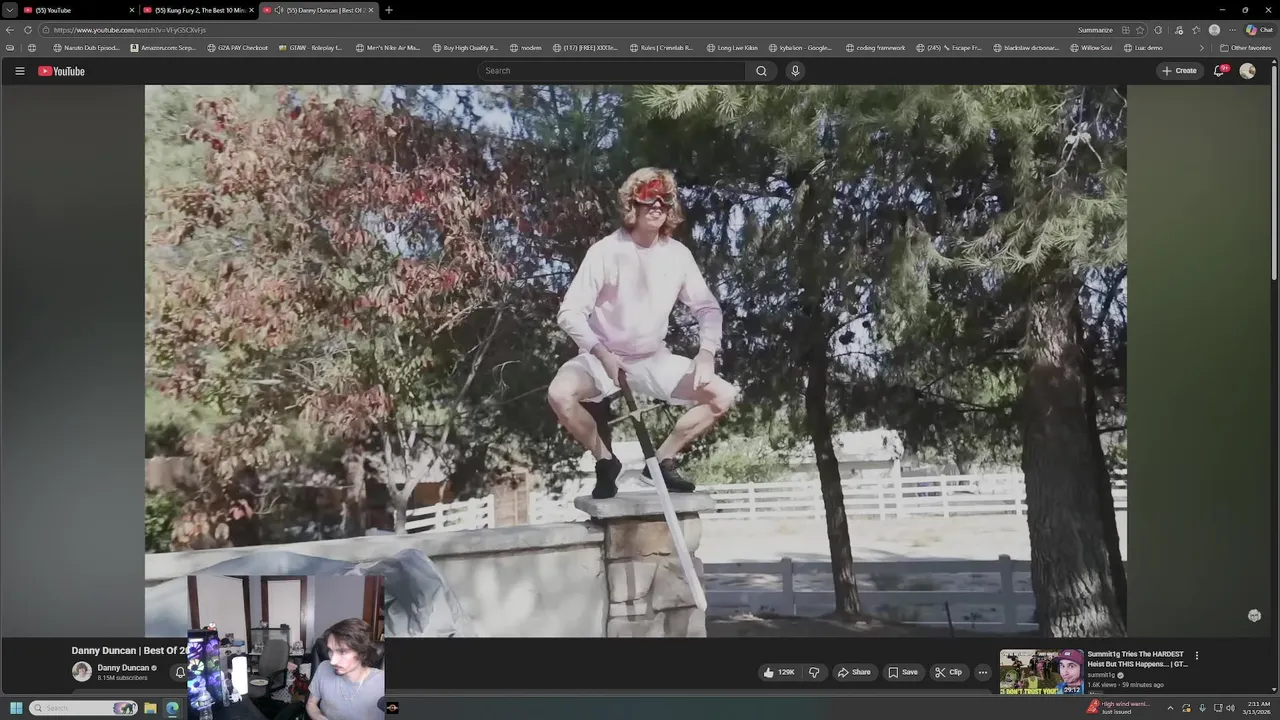This screenshot has width=1280, height=720.
Task: Open the GTAW - Roleplay bookmark
Action: coord(310,47)
